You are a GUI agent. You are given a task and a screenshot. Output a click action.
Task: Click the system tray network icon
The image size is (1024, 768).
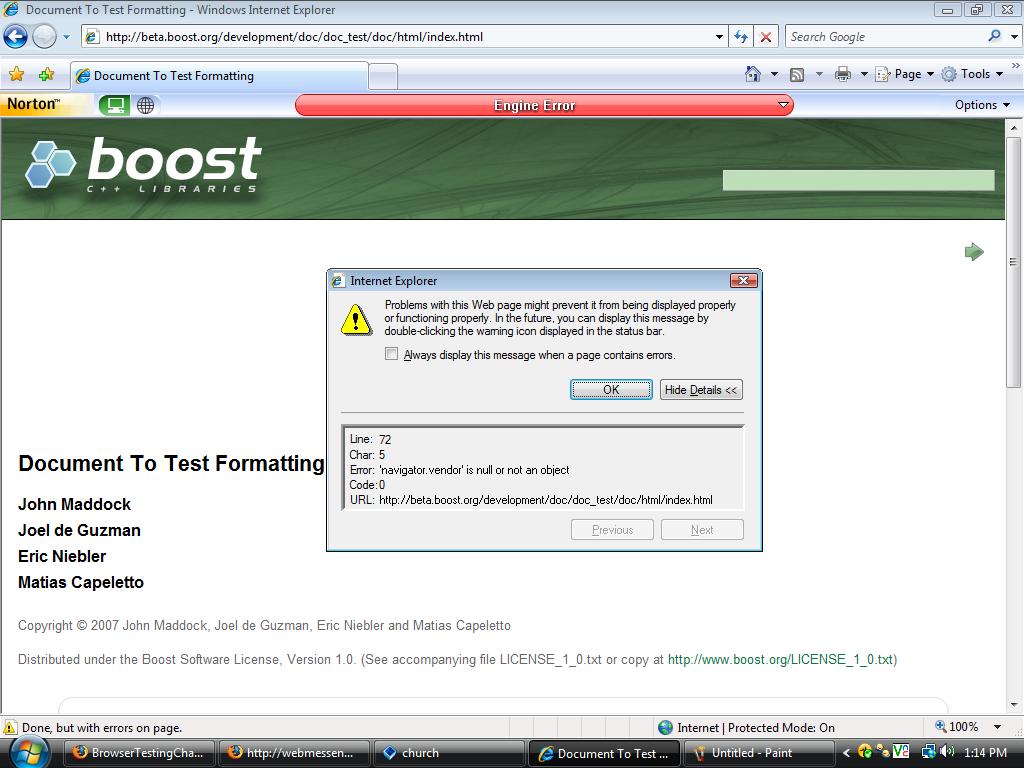(x=929, y=752)
